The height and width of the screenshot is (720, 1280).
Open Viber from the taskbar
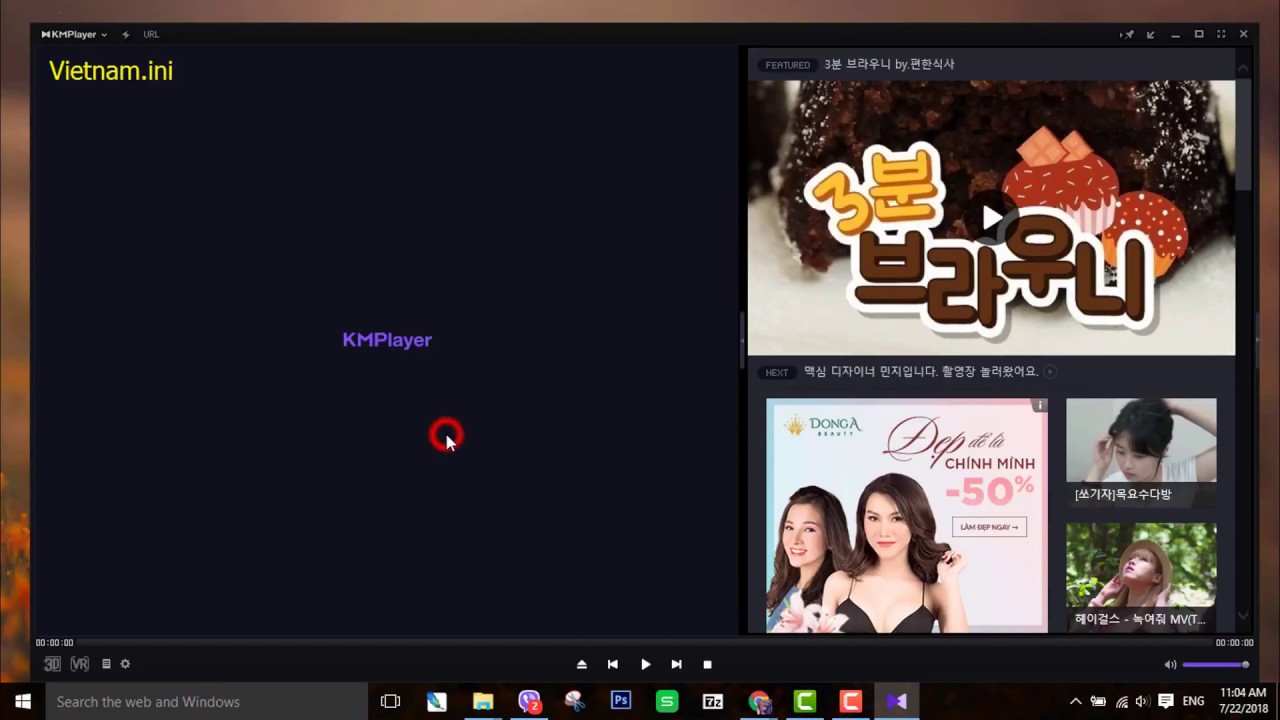(529, 701)
